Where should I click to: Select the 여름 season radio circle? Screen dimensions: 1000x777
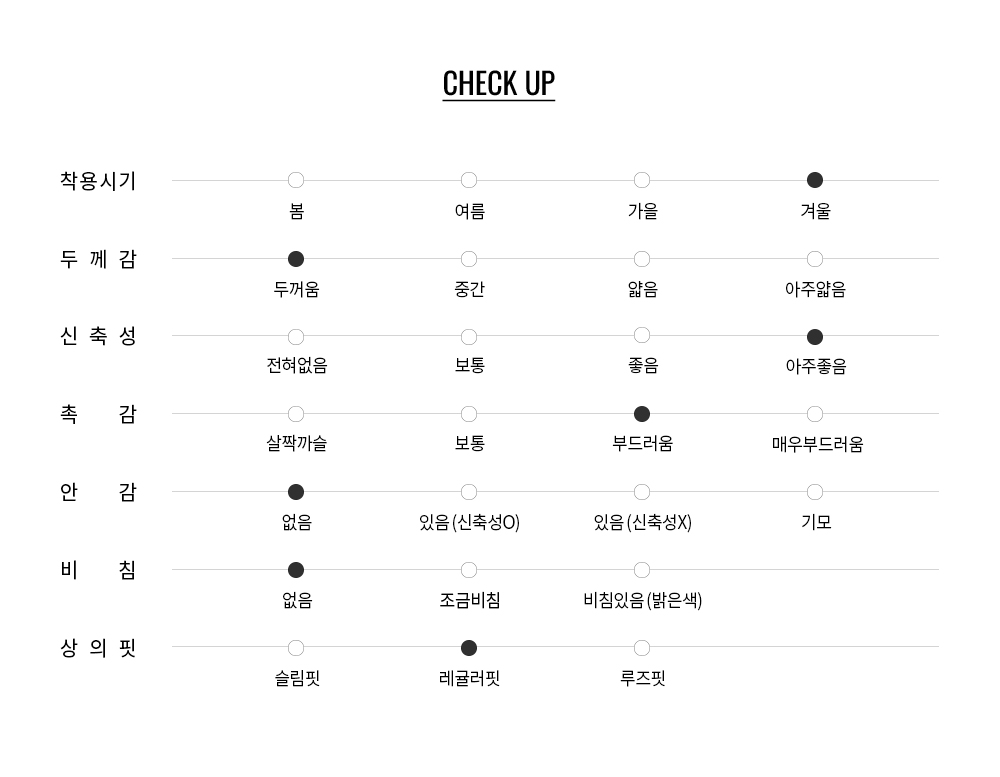tap(469, 181)
